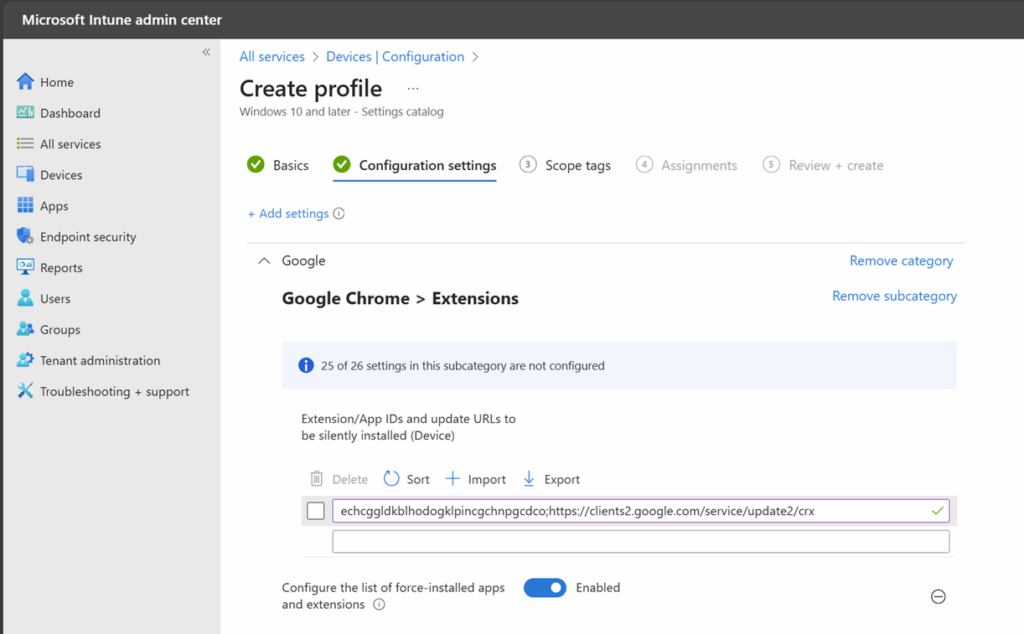
Task: Select the Apps grid icon
Action: pyautogui.click(x=25, y=205)
